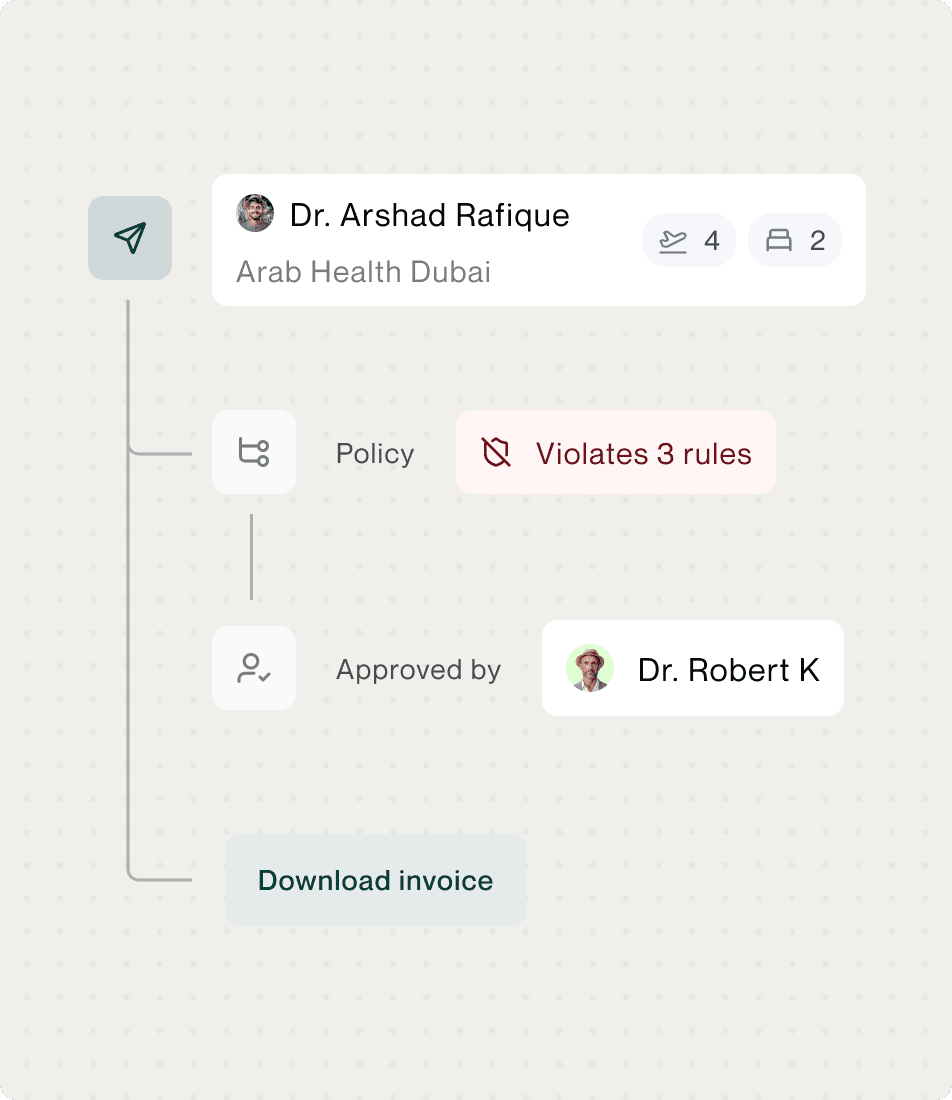Open the Violates 3 rules text
Screen dimensions: 952x1100
pyautogui.click(x=644, y=454)
